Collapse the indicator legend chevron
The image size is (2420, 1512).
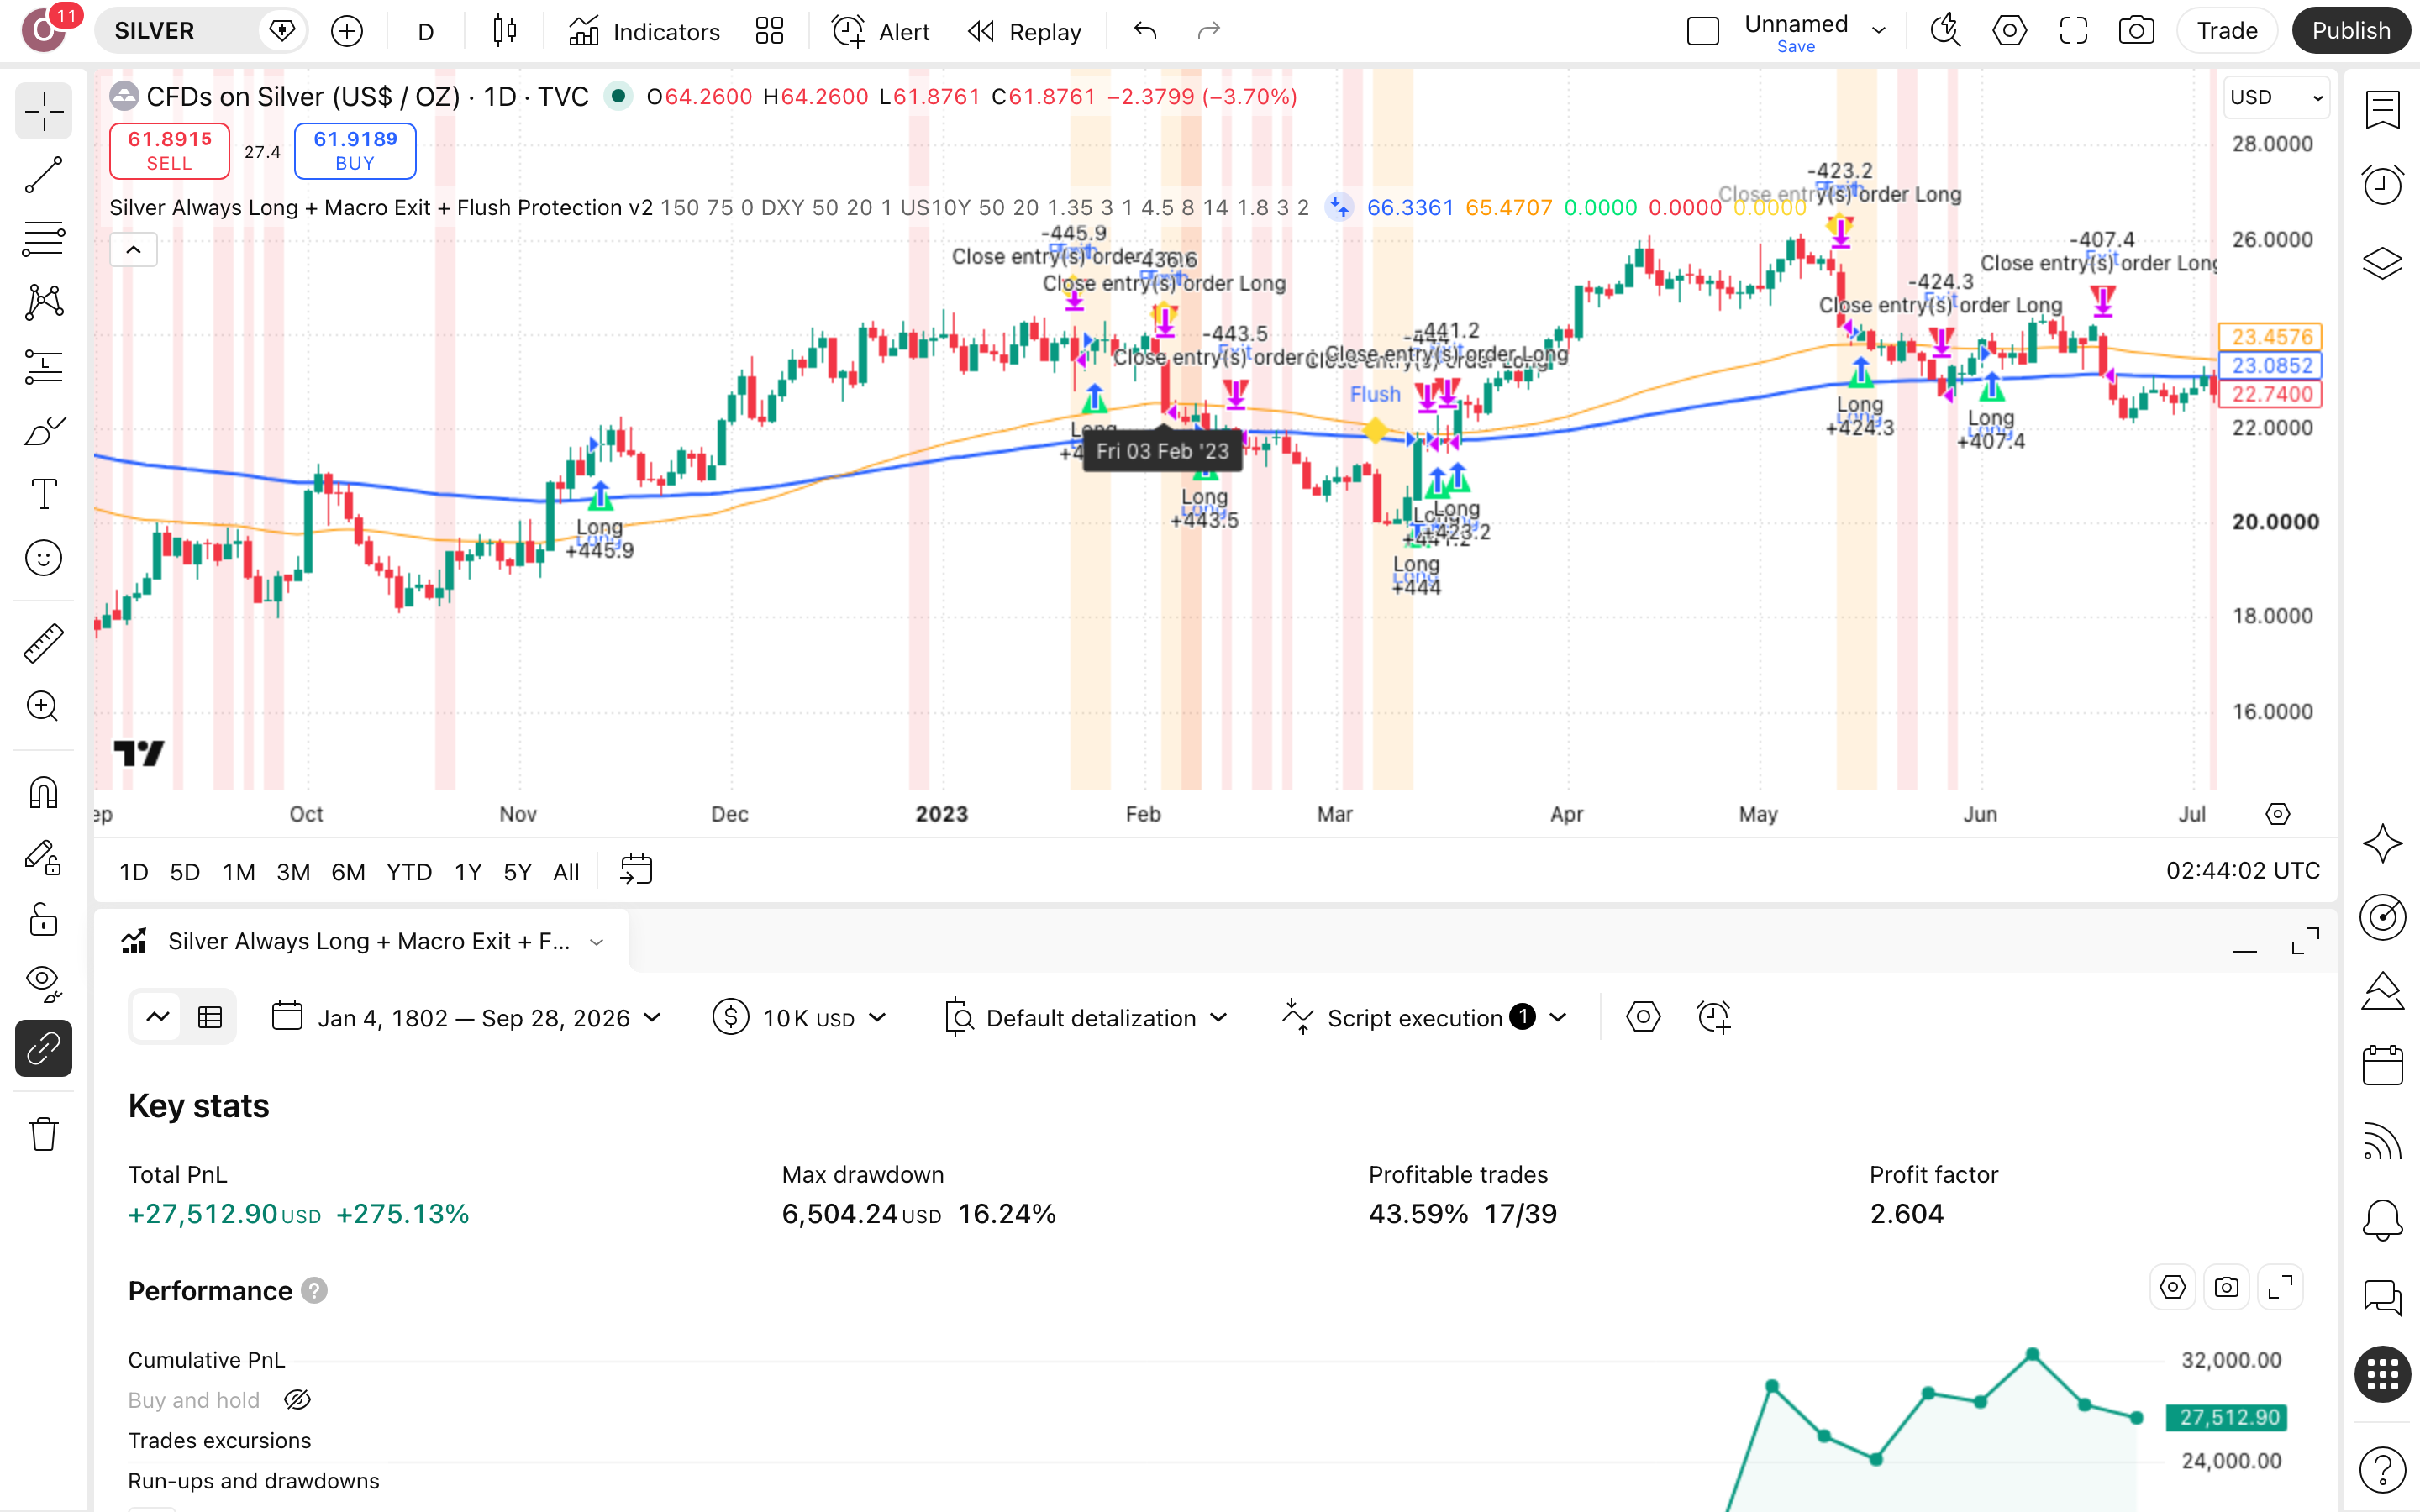coord(133,250)
